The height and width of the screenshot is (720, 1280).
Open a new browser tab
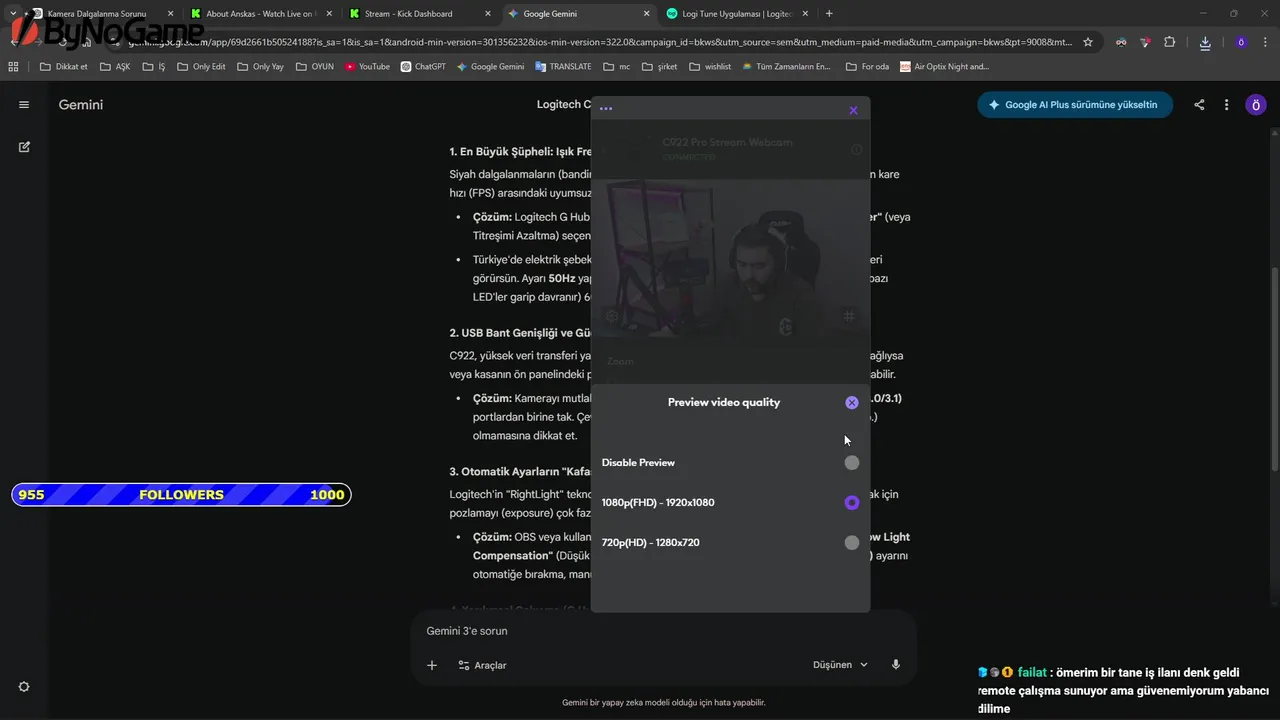pyautogui.click(x=829, y=14)
